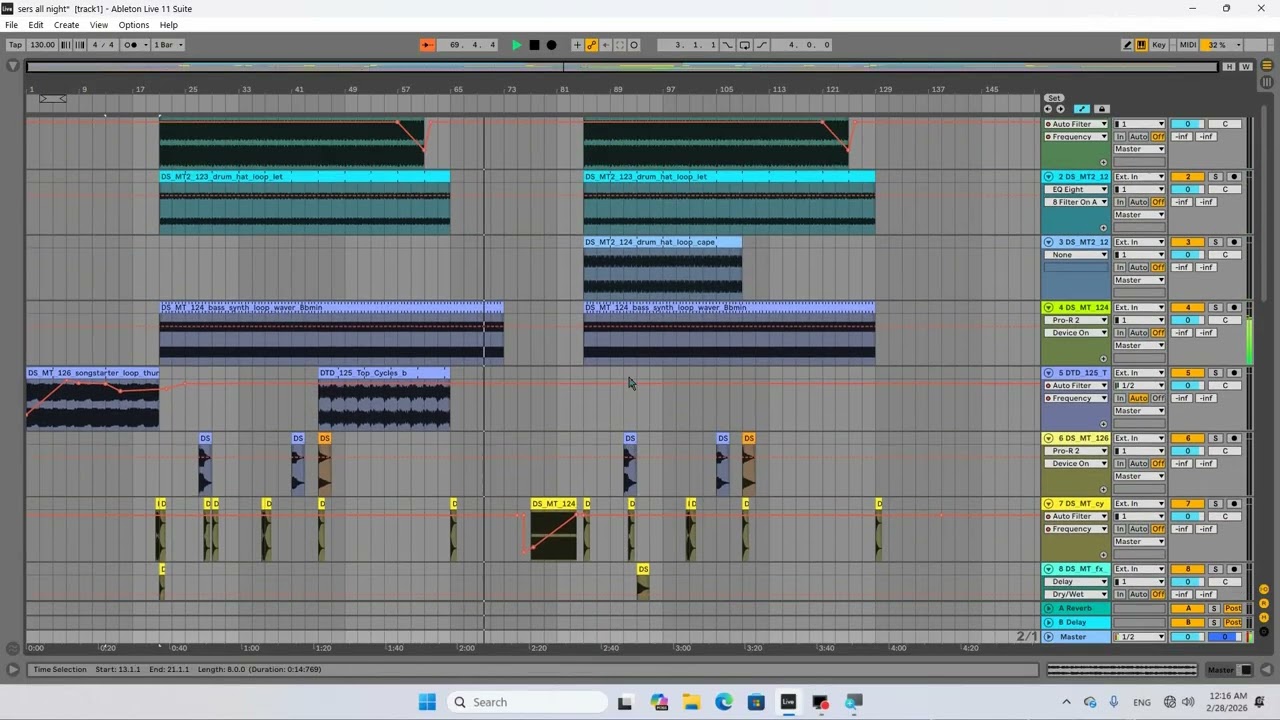Toggle the Loop switch in transport bar
Screen dimensions: 1280x720
pyautogui.click(x=744, y=45)
